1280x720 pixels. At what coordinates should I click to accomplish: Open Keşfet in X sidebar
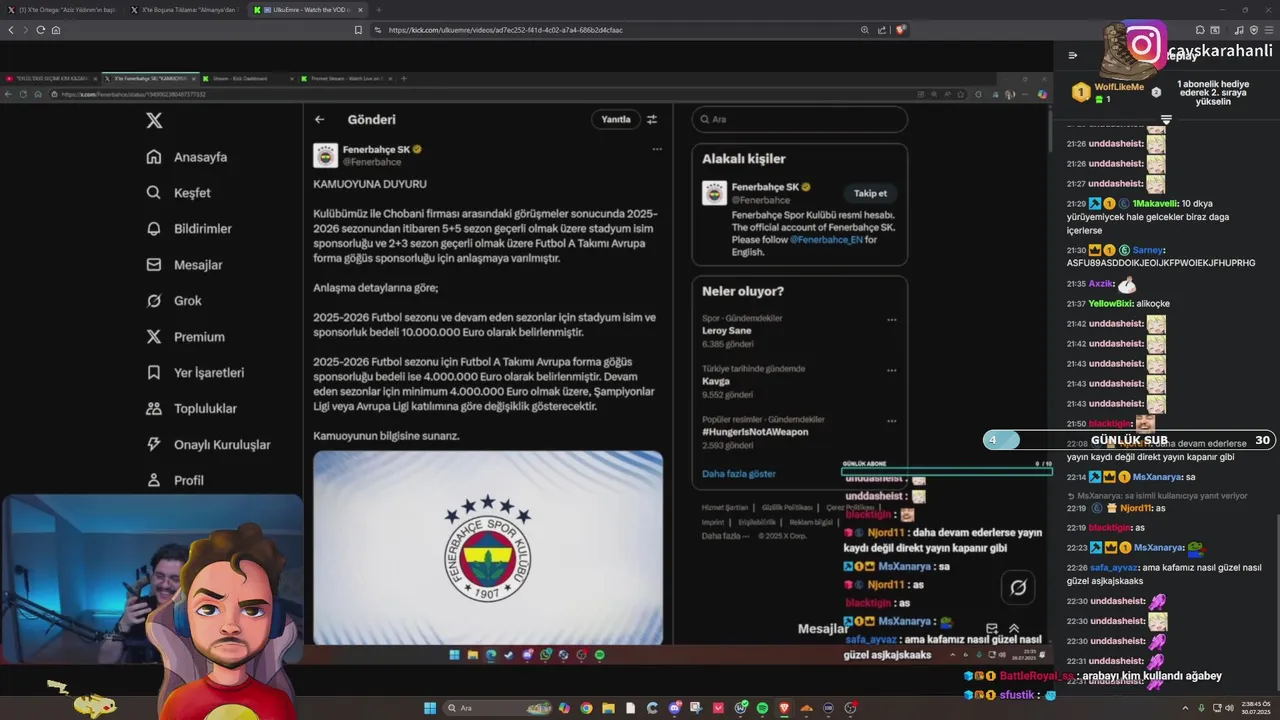[179, 193]
